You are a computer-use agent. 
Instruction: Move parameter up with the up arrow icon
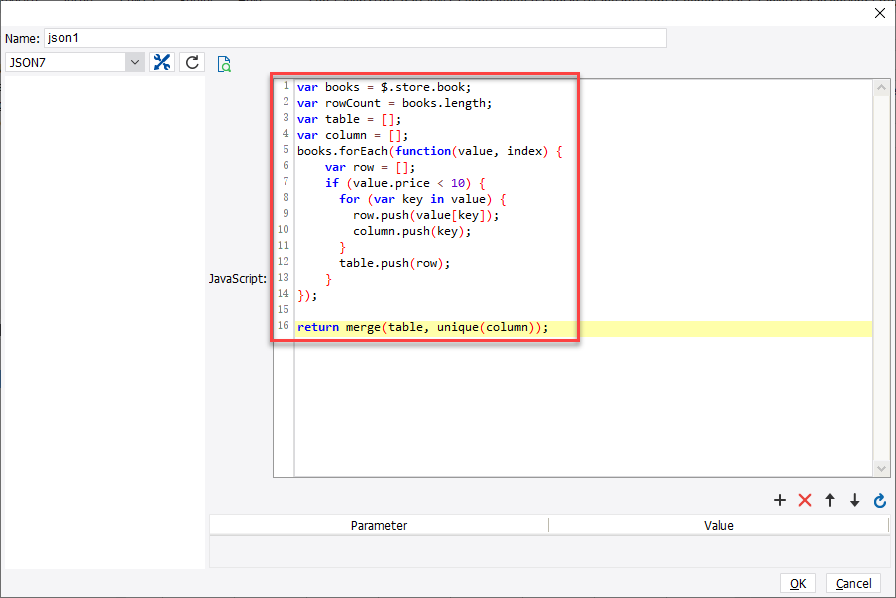(830, 500)
